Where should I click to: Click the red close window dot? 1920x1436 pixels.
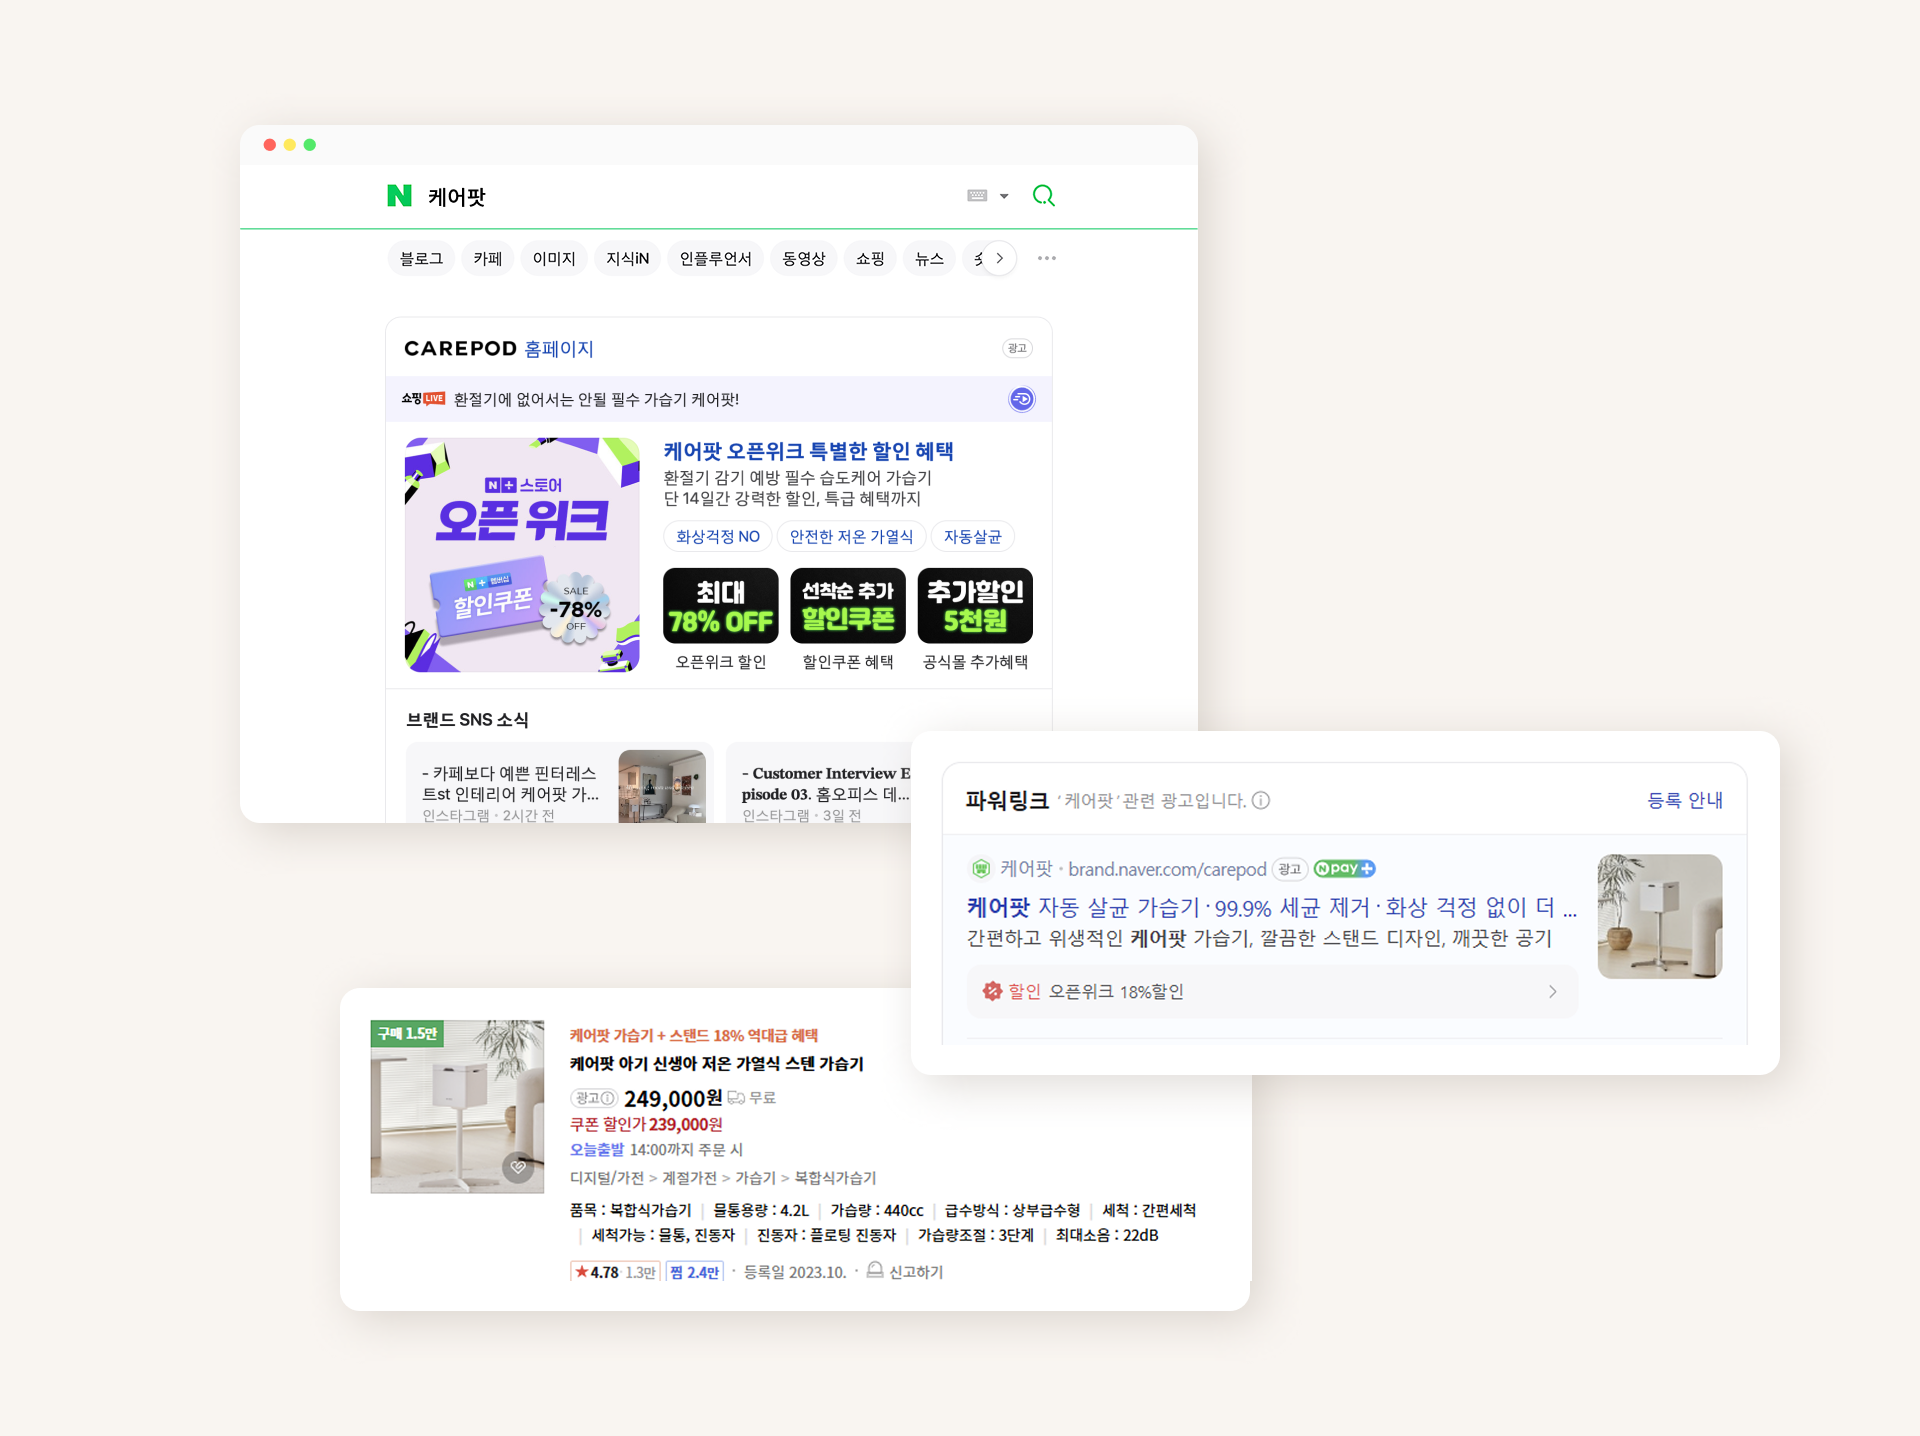tap(270, 145)
